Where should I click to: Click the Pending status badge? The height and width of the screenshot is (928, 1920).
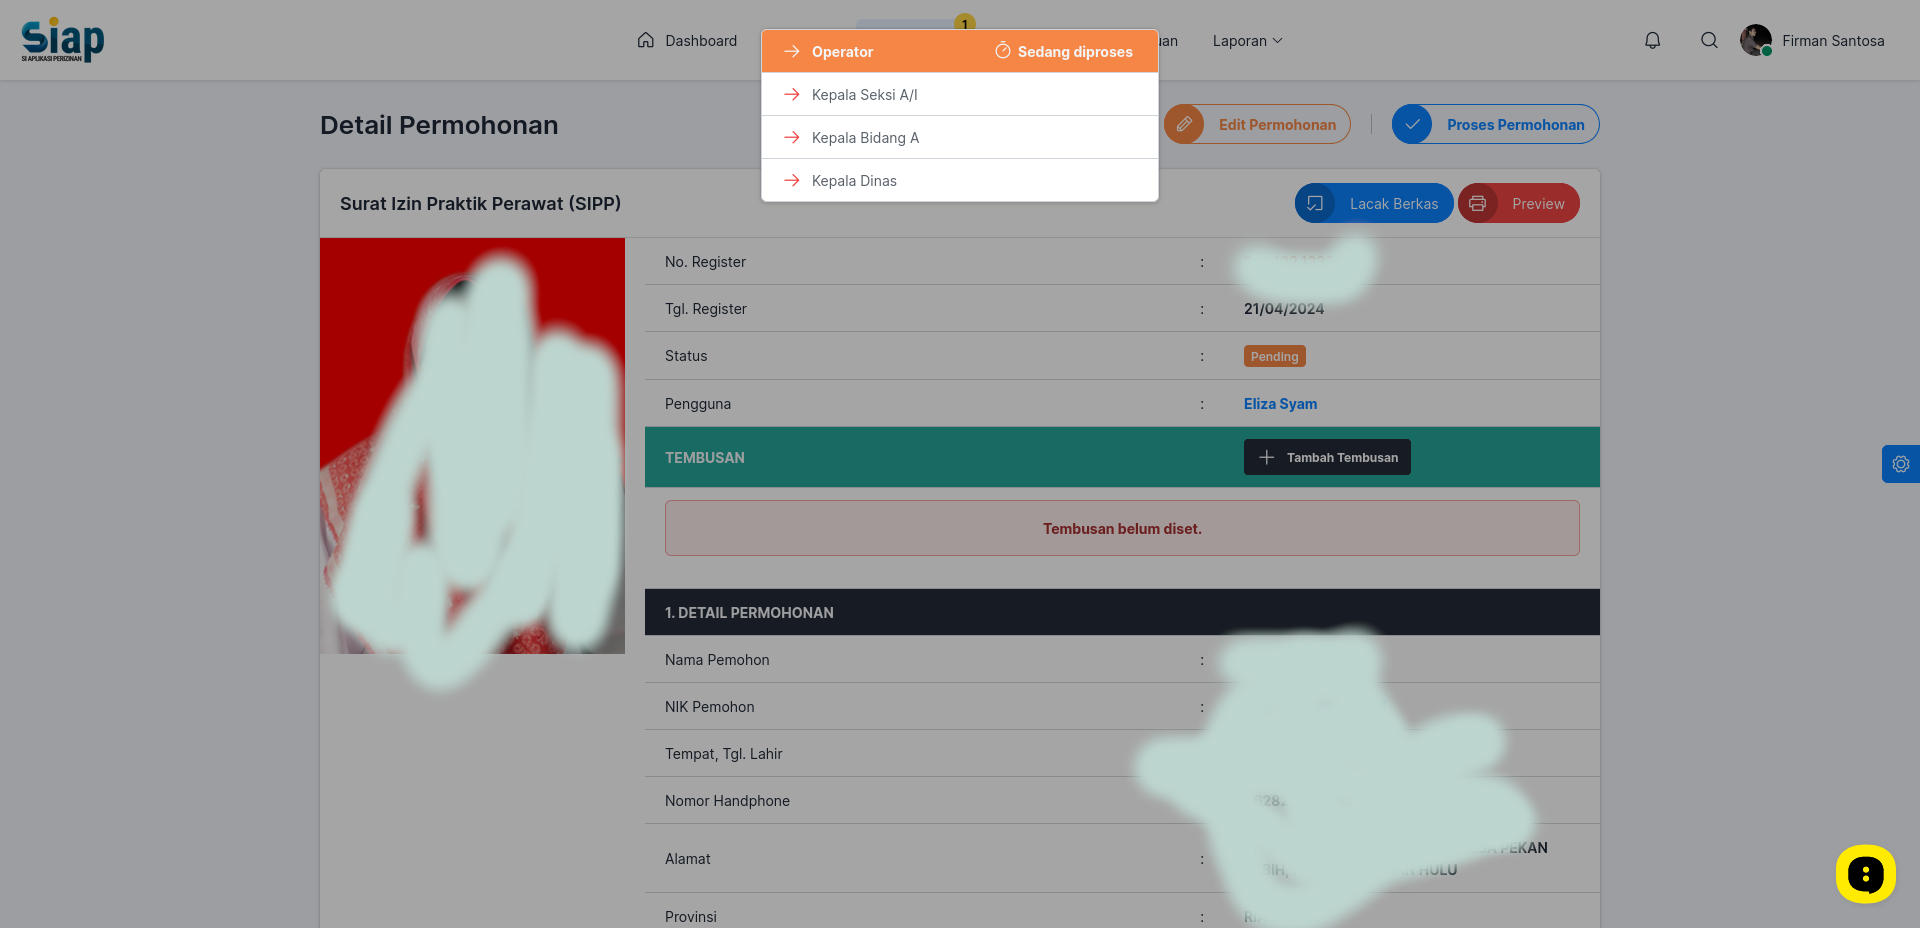point(1274,356)
